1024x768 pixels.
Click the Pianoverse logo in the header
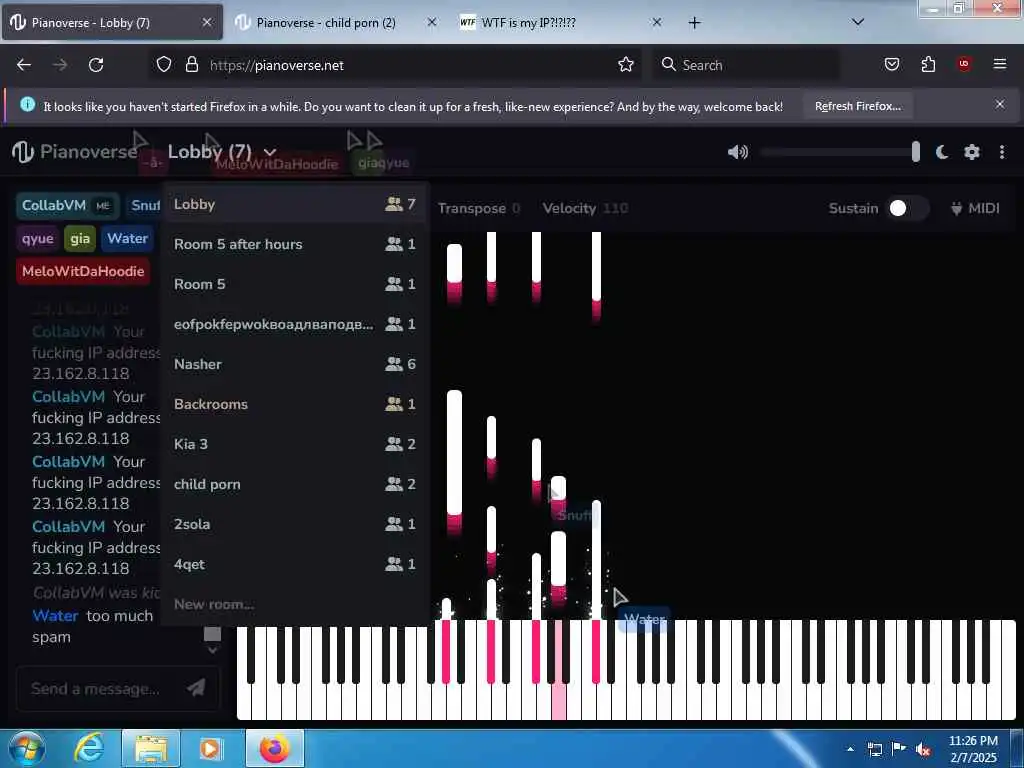point(74,152)
